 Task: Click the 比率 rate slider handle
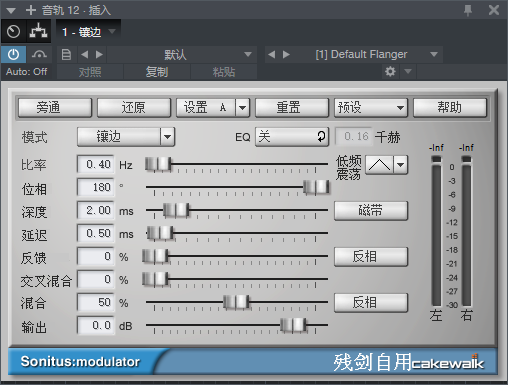(158, 164)
